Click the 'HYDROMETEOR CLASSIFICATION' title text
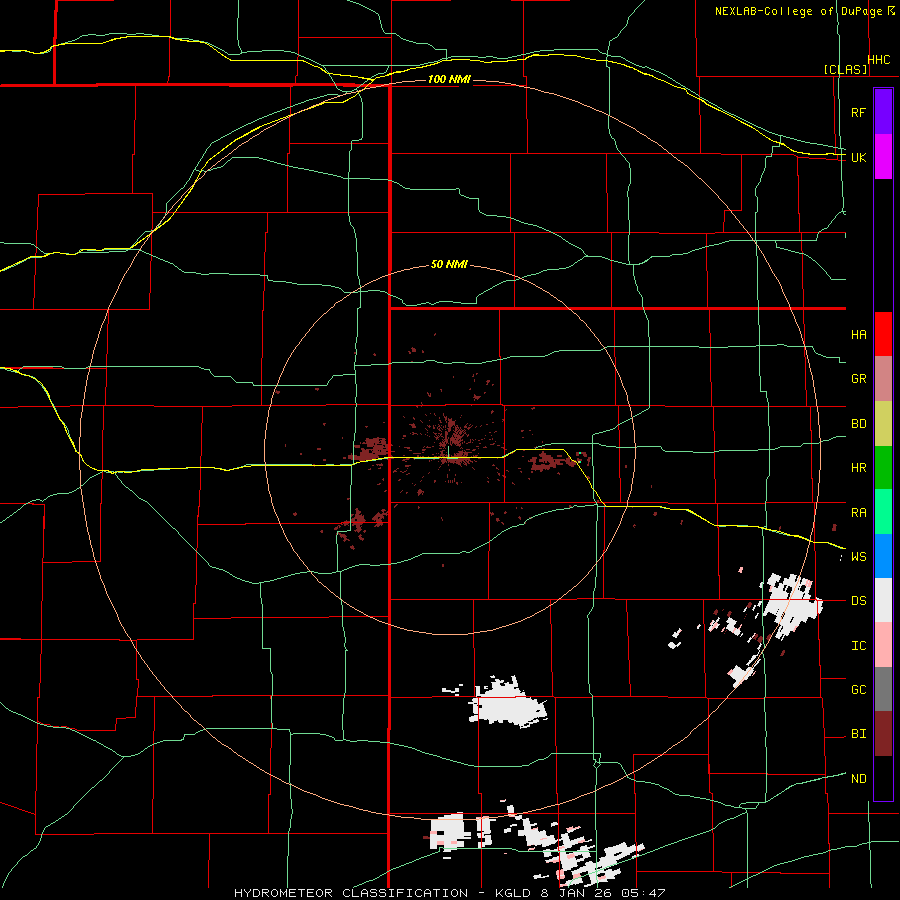900x900 pixels. point(351,893)
